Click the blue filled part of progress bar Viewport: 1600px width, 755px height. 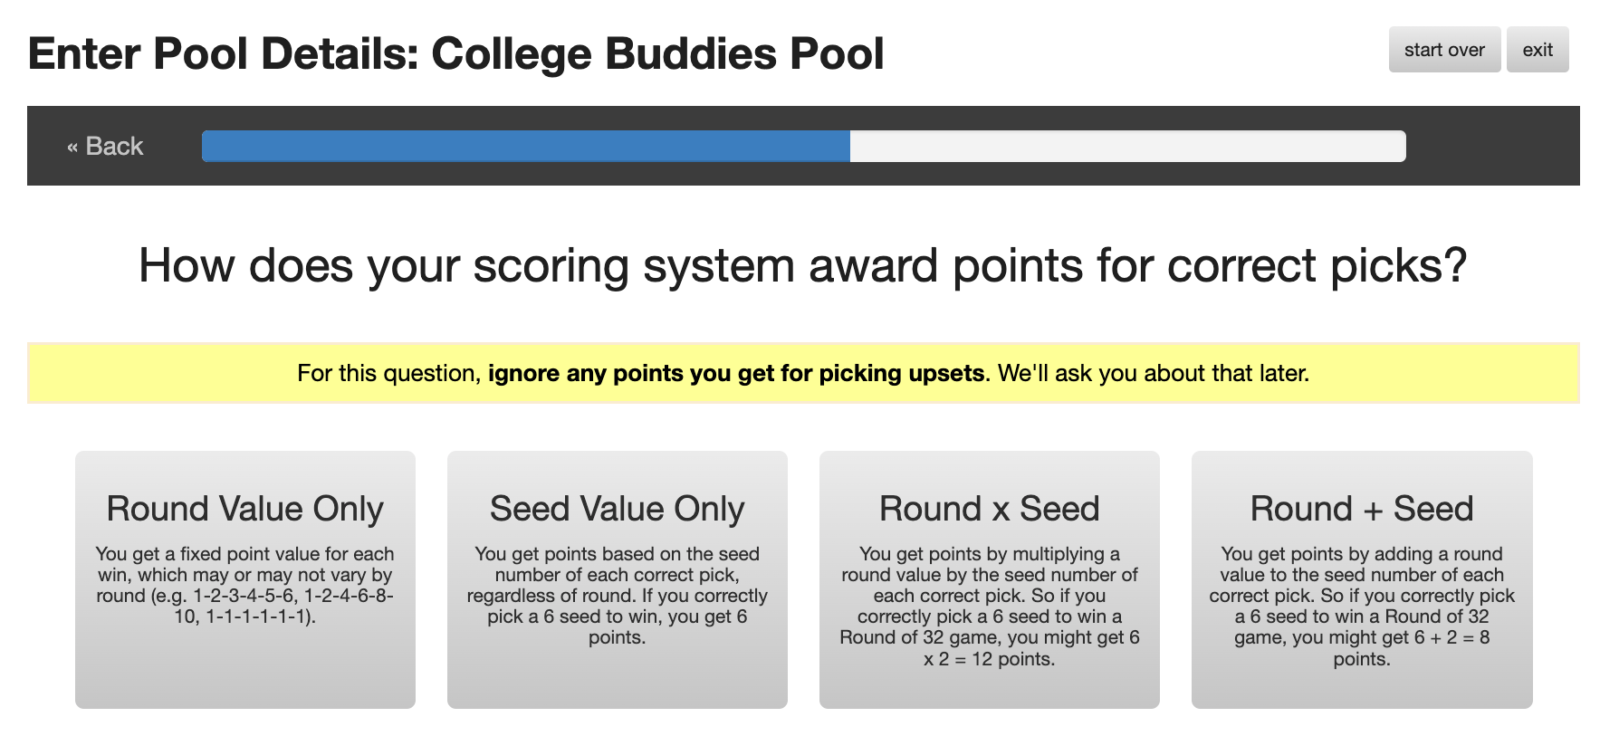point(525,146)
